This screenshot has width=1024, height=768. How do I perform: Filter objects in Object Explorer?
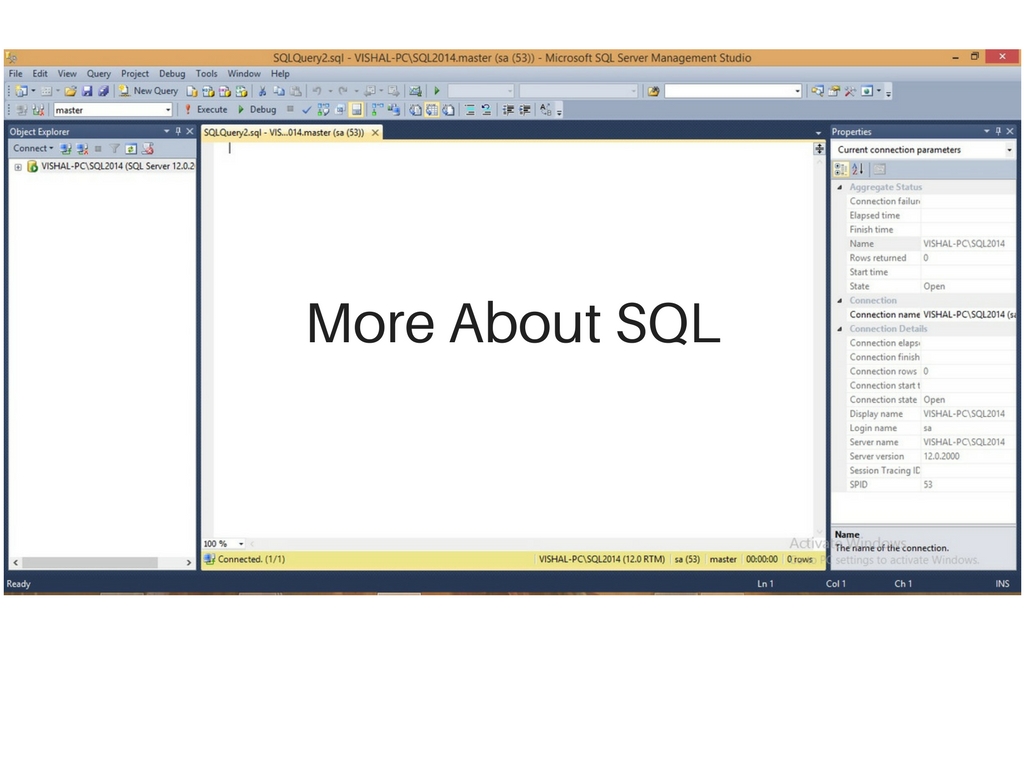[x=113, y=148]
